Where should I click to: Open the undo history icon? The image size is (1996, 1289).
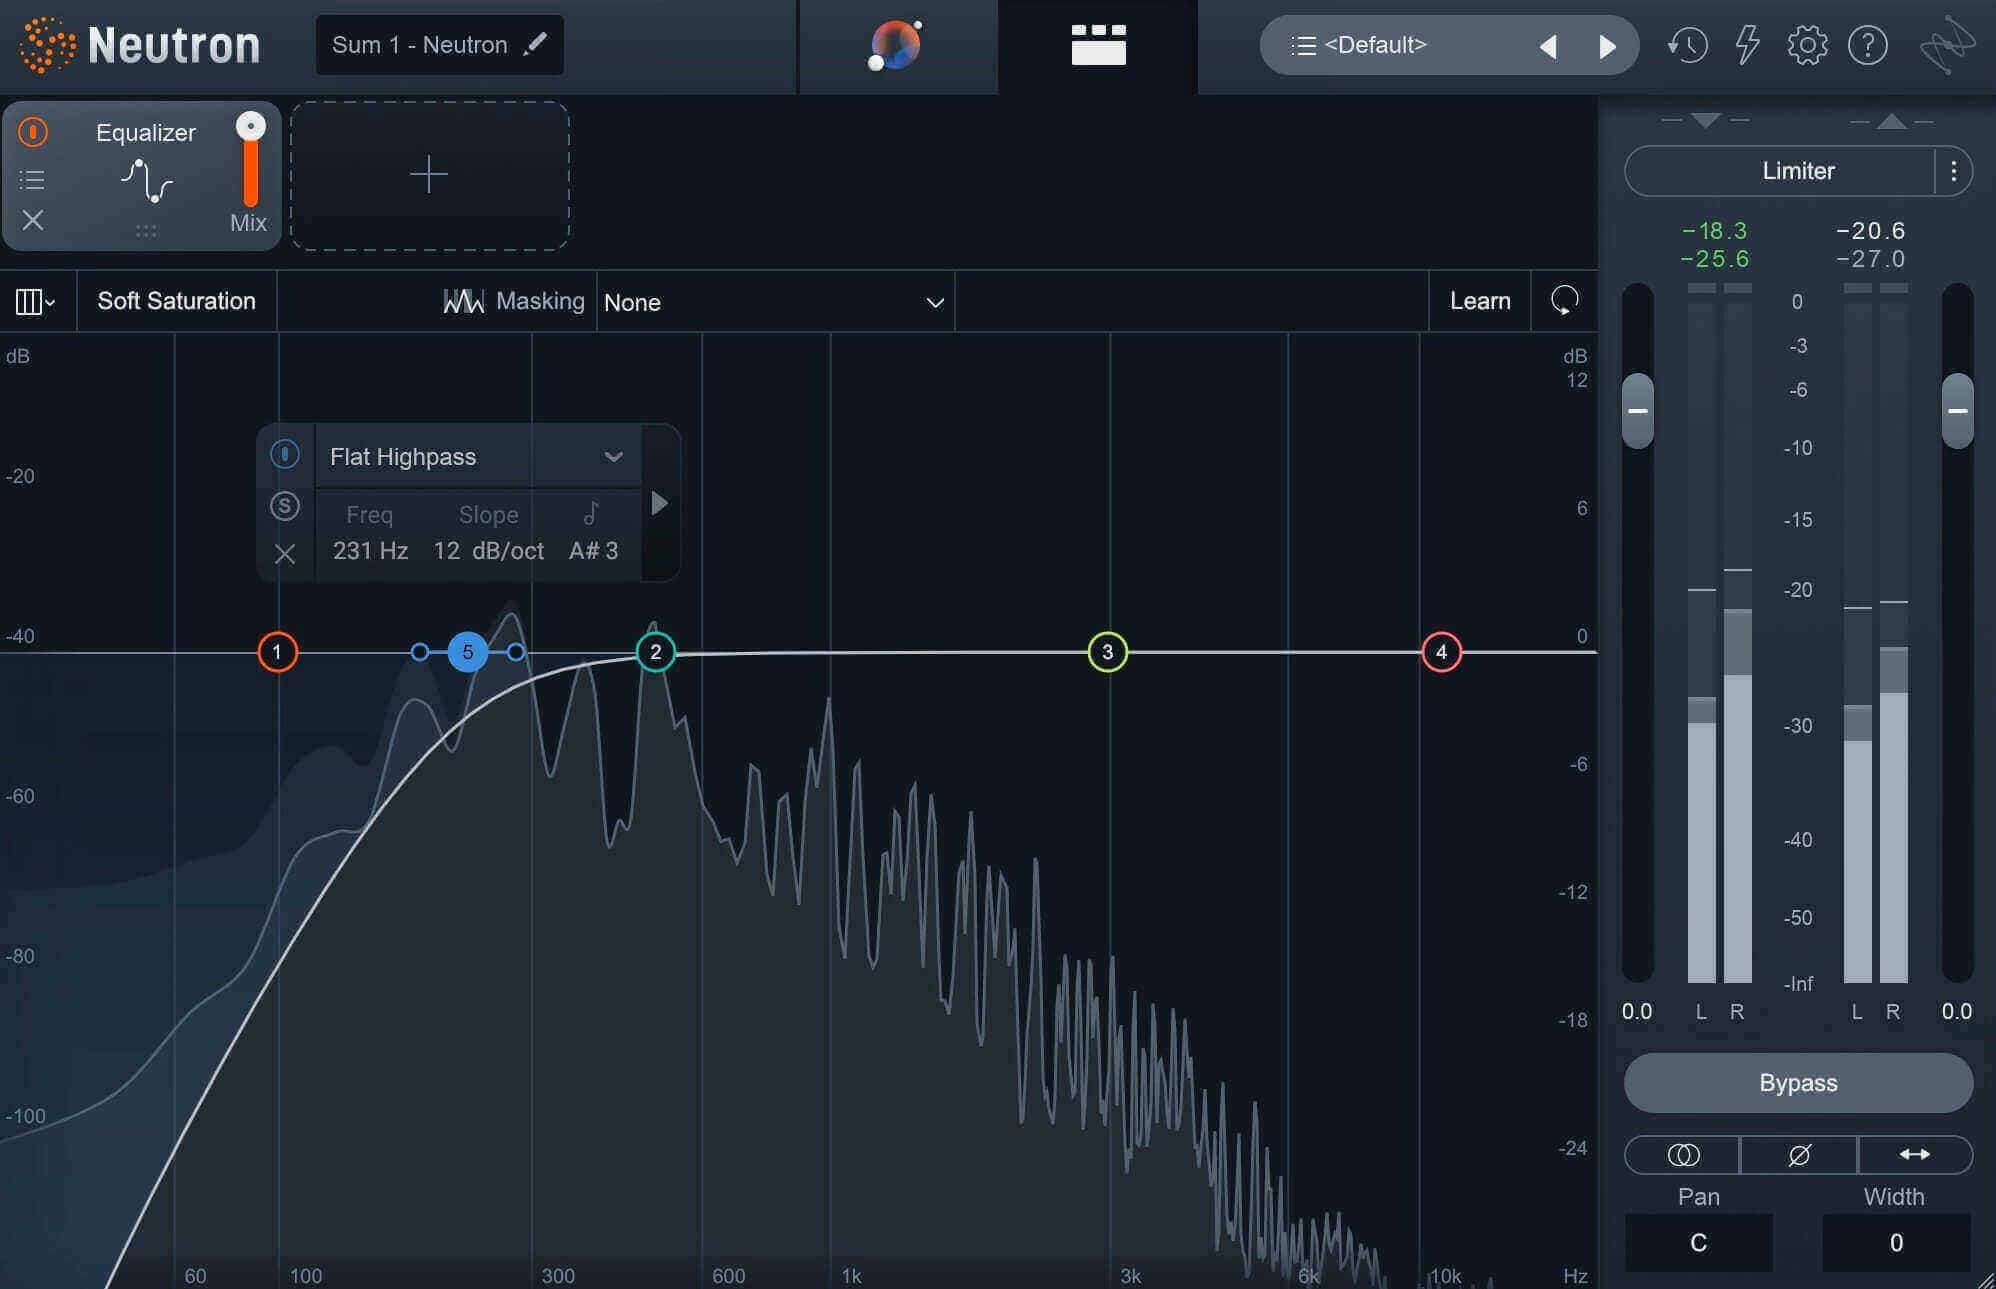1687,45
